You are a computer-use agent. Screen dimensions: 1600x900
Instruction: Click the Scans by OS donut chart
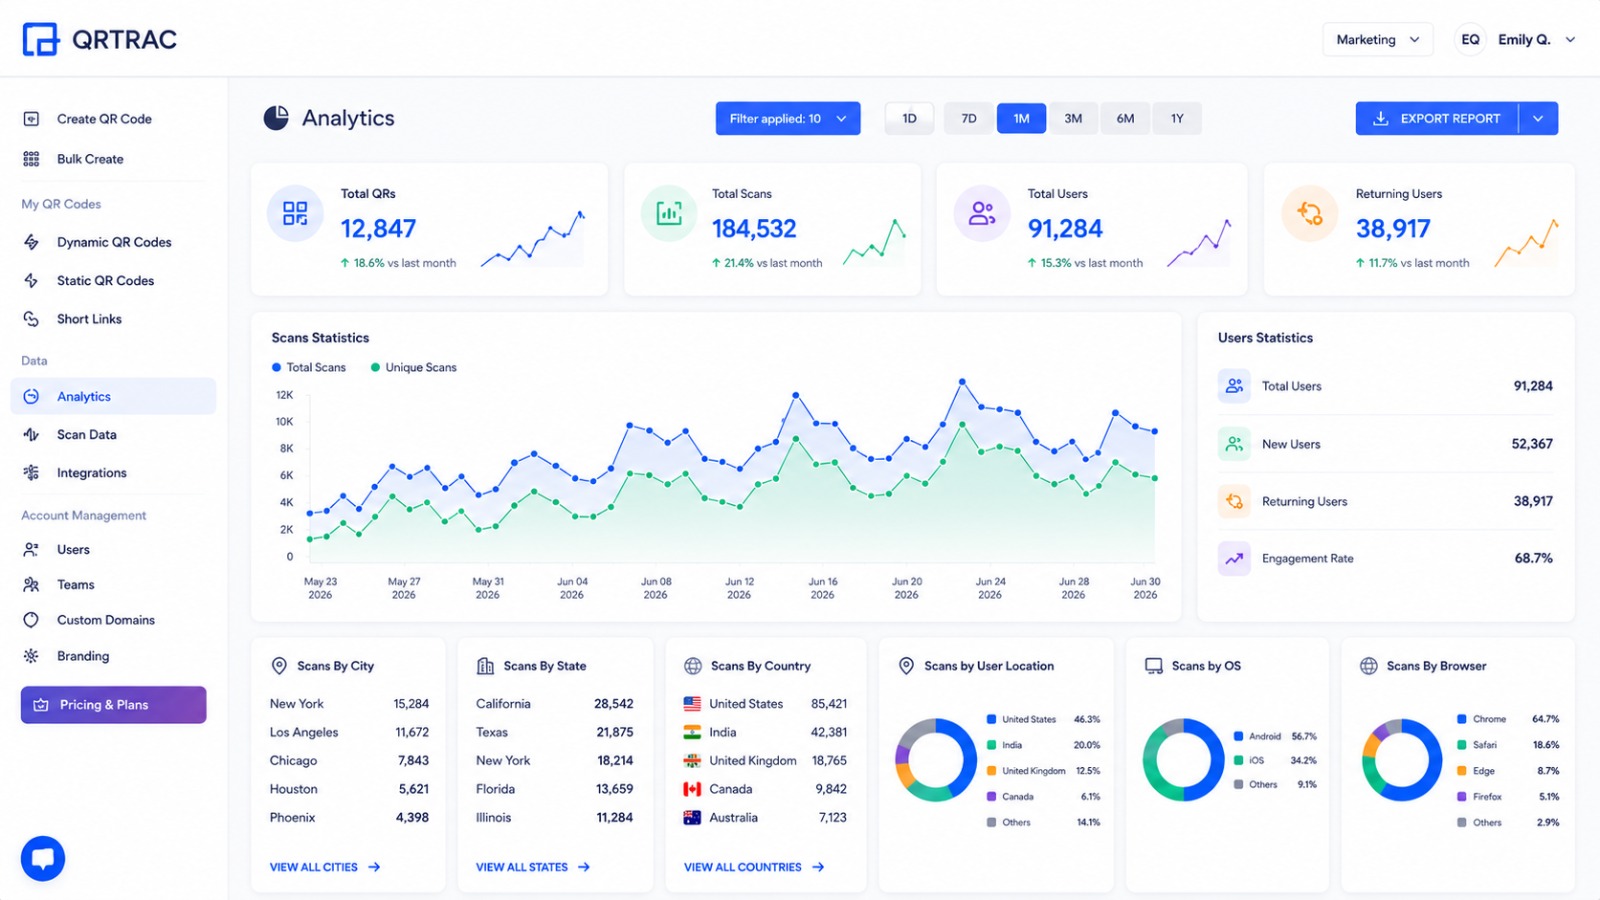[1184, 760]
